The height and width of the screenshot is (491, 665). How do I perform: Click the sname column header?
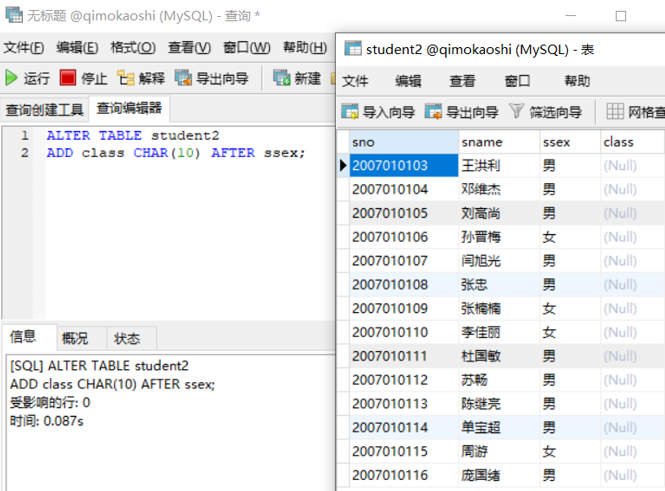[499, 142]
